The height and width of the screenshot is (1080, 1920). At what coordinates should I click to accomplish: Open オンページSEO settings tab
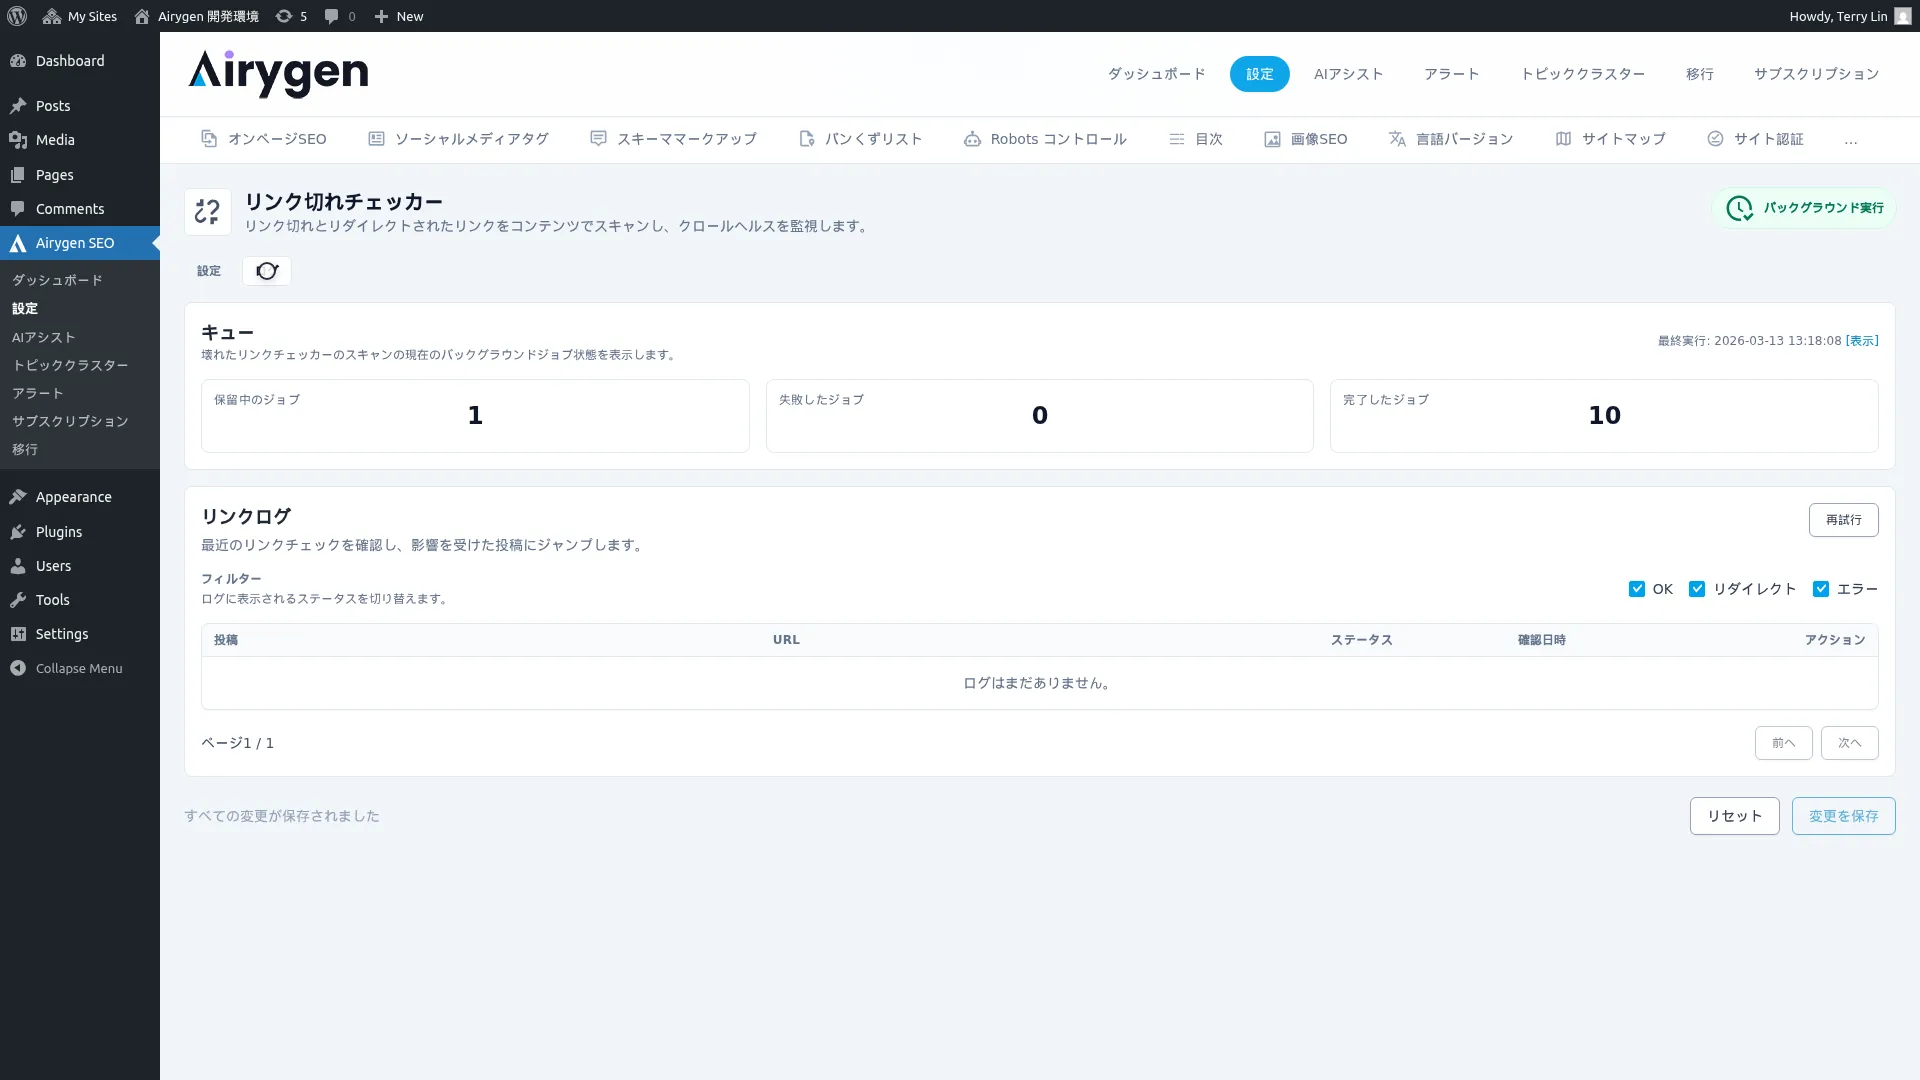pos(264,139)
